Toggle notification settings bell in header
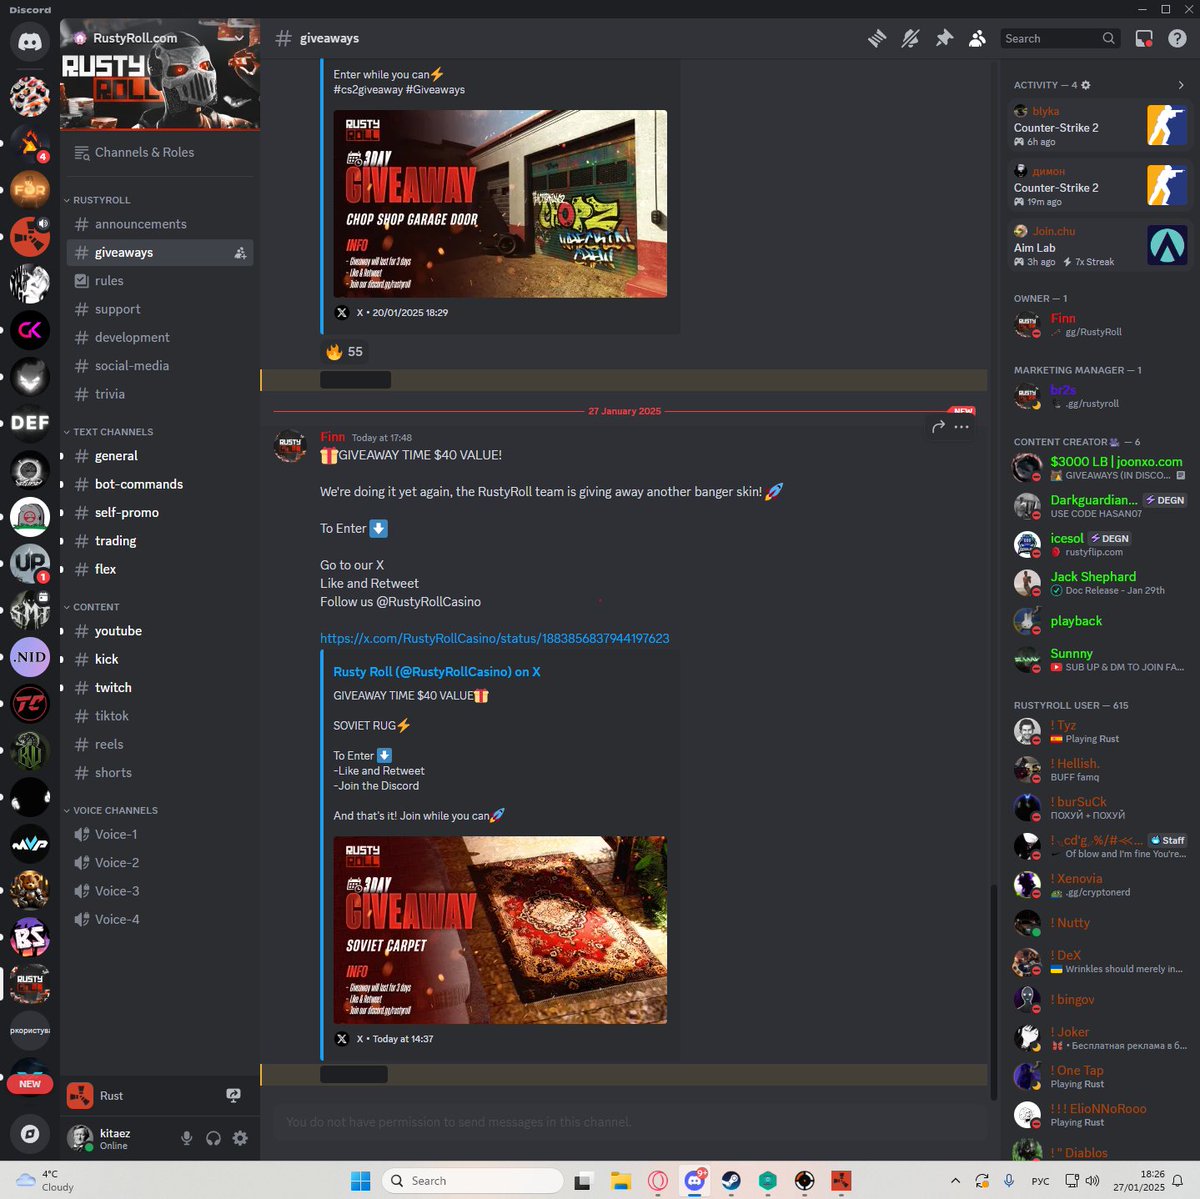The height and width of the screenshot is (1199, 1200). (x=910, y=38)
